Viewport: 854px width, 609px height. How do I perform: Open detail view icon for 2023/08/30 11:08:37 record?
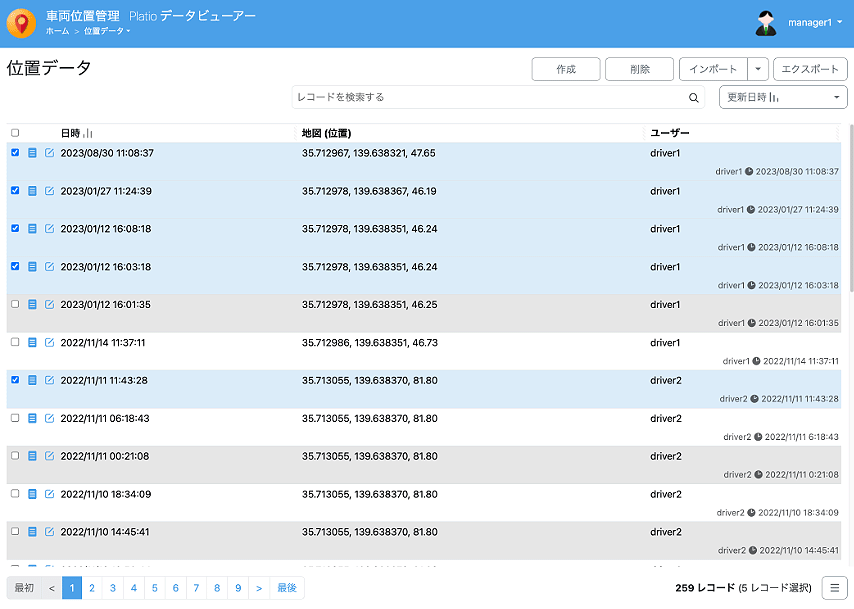click(33, 153)
